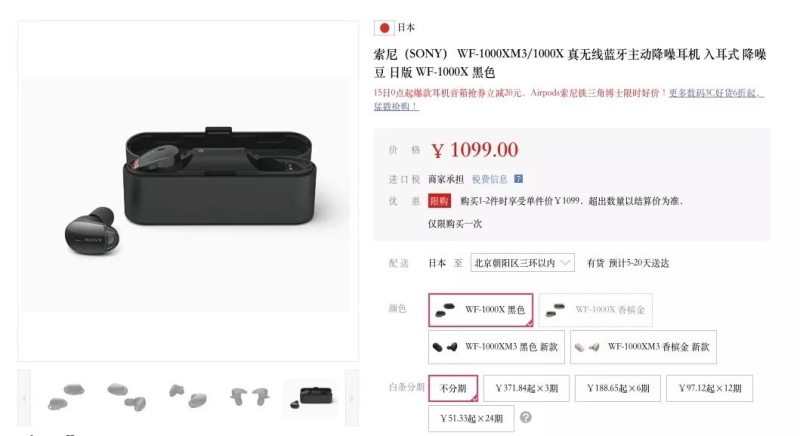Select the charging case thumbnail
This screenshot has height=436, width=800.
pyautogui.click(x=311, y=398)
